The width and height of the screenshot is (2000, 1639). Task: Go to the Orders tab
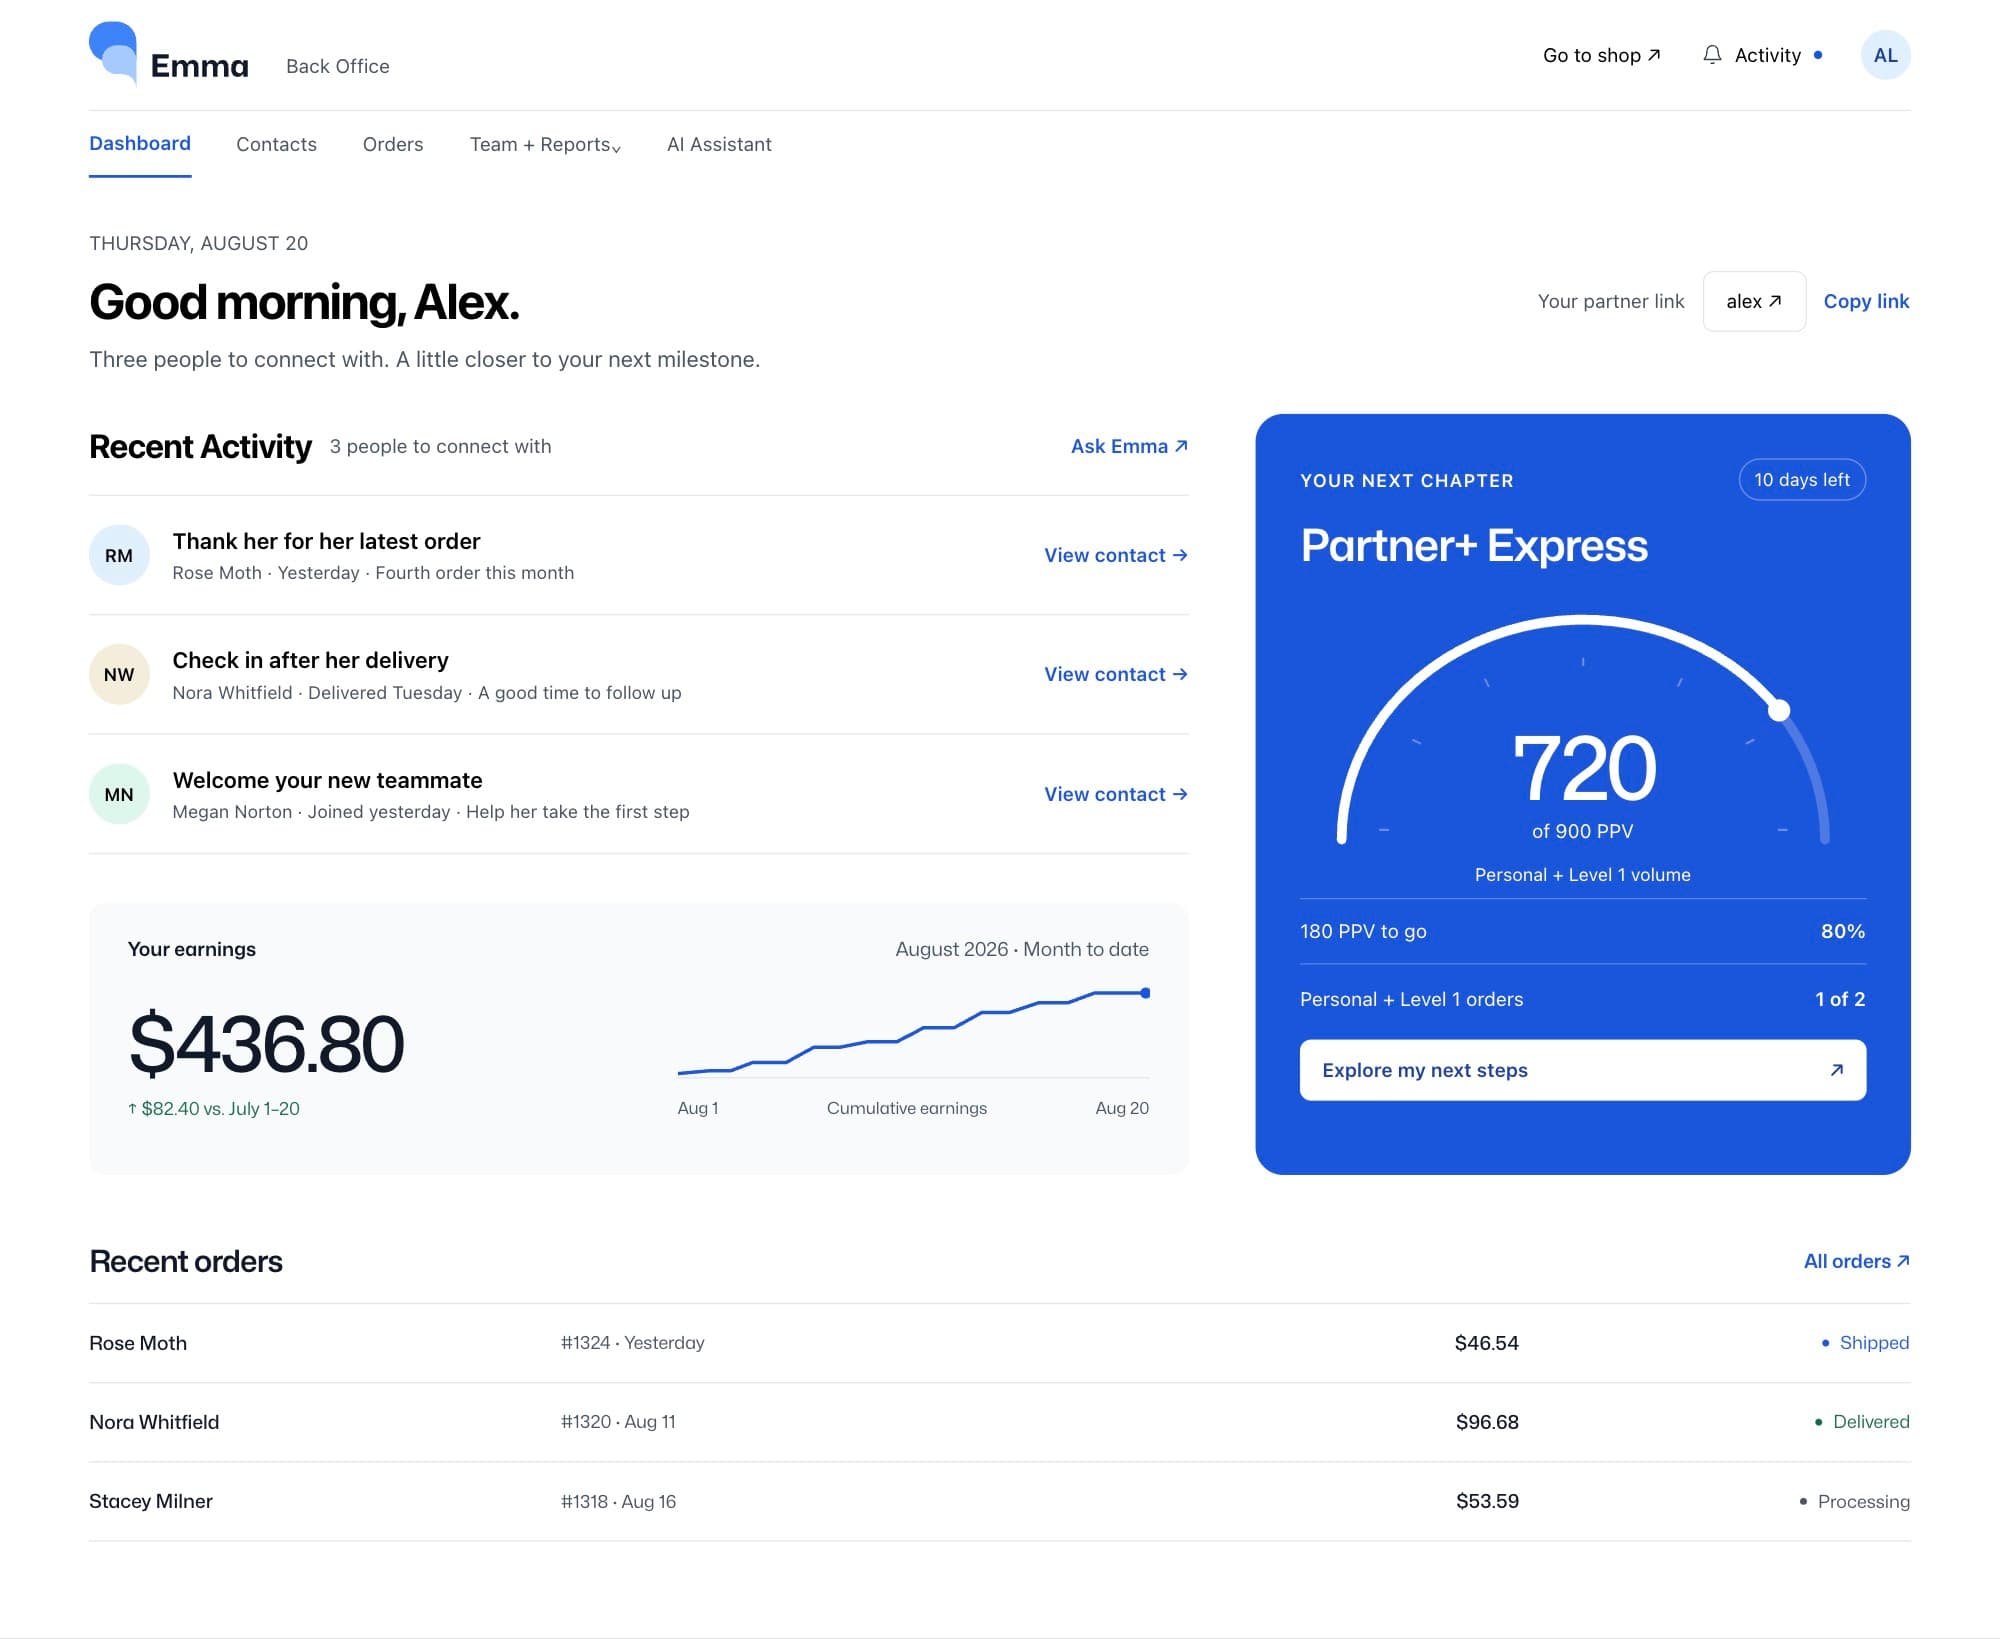pyautogui.click(x=393, y=144)
